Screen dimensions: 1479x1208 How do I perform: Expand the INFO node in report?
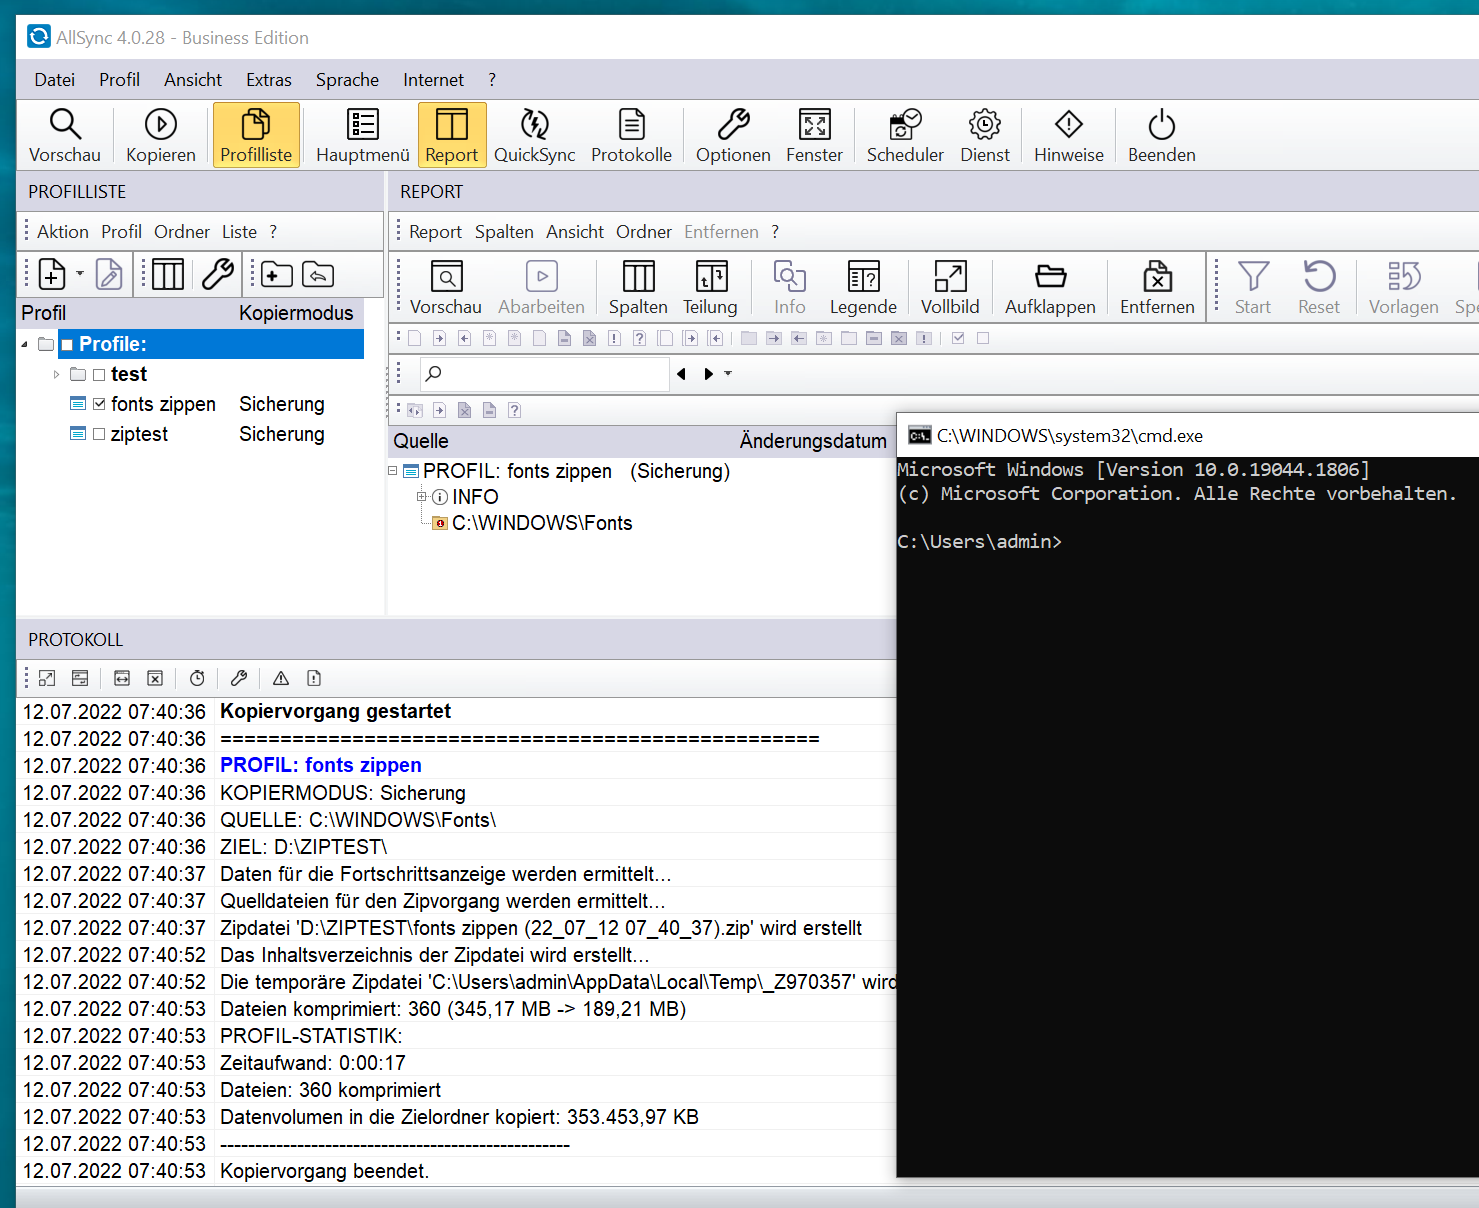[422, 497]
